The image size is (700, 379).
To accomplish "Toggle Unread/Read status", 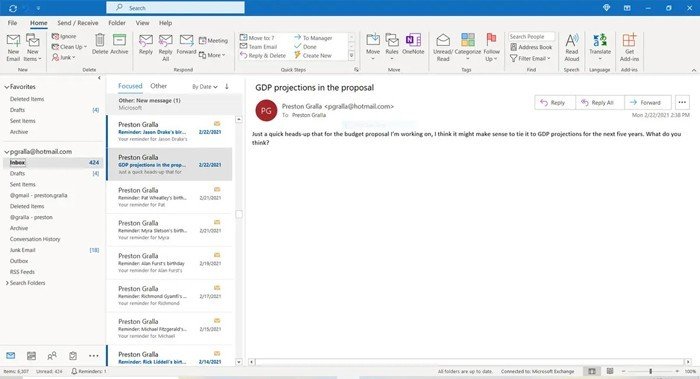I will click(443, 47).
